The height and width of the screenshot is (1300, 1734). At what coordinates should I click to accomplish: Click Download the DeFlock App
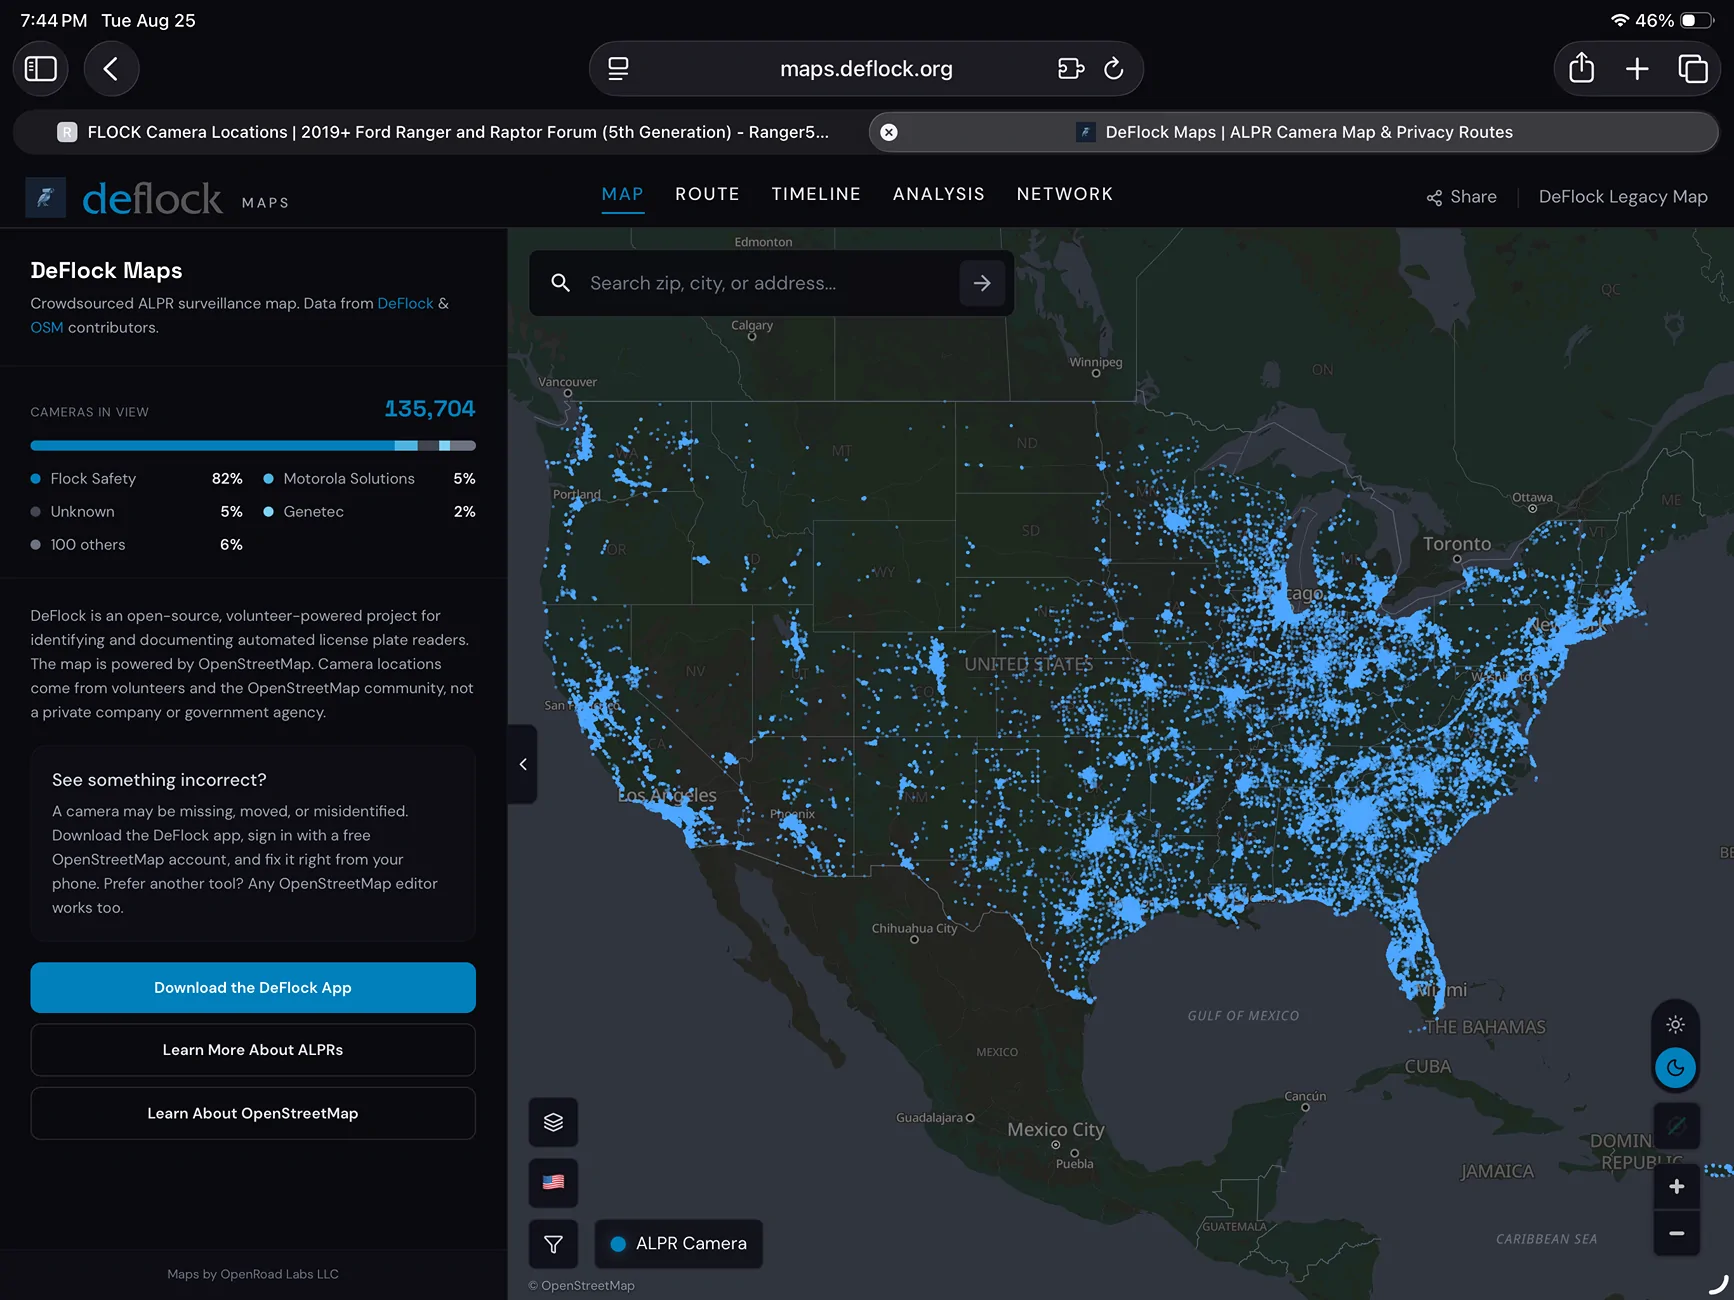253,988
